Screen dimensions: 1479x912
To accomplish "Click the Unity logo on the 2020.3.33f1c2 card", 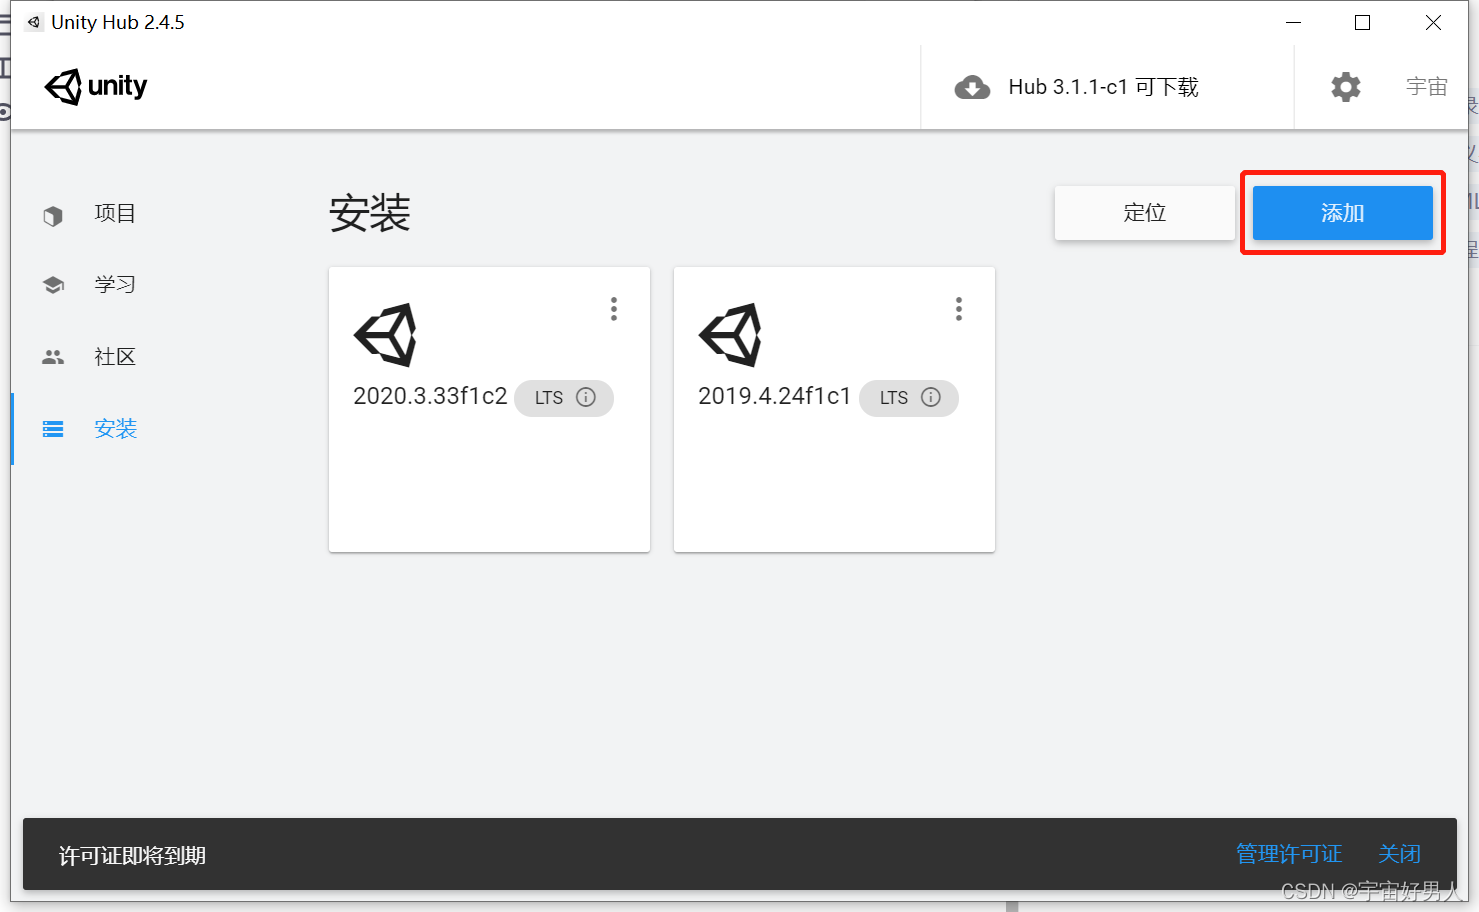I will [x=385, y=335].
